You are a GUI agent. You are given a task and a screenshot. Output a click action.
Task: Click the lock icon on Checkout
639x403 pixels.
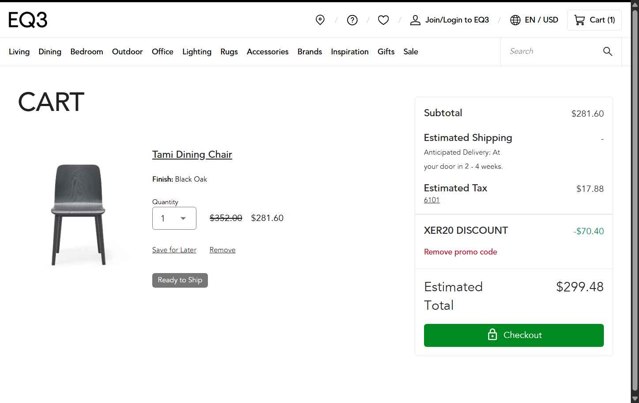[x=492, y=335]
